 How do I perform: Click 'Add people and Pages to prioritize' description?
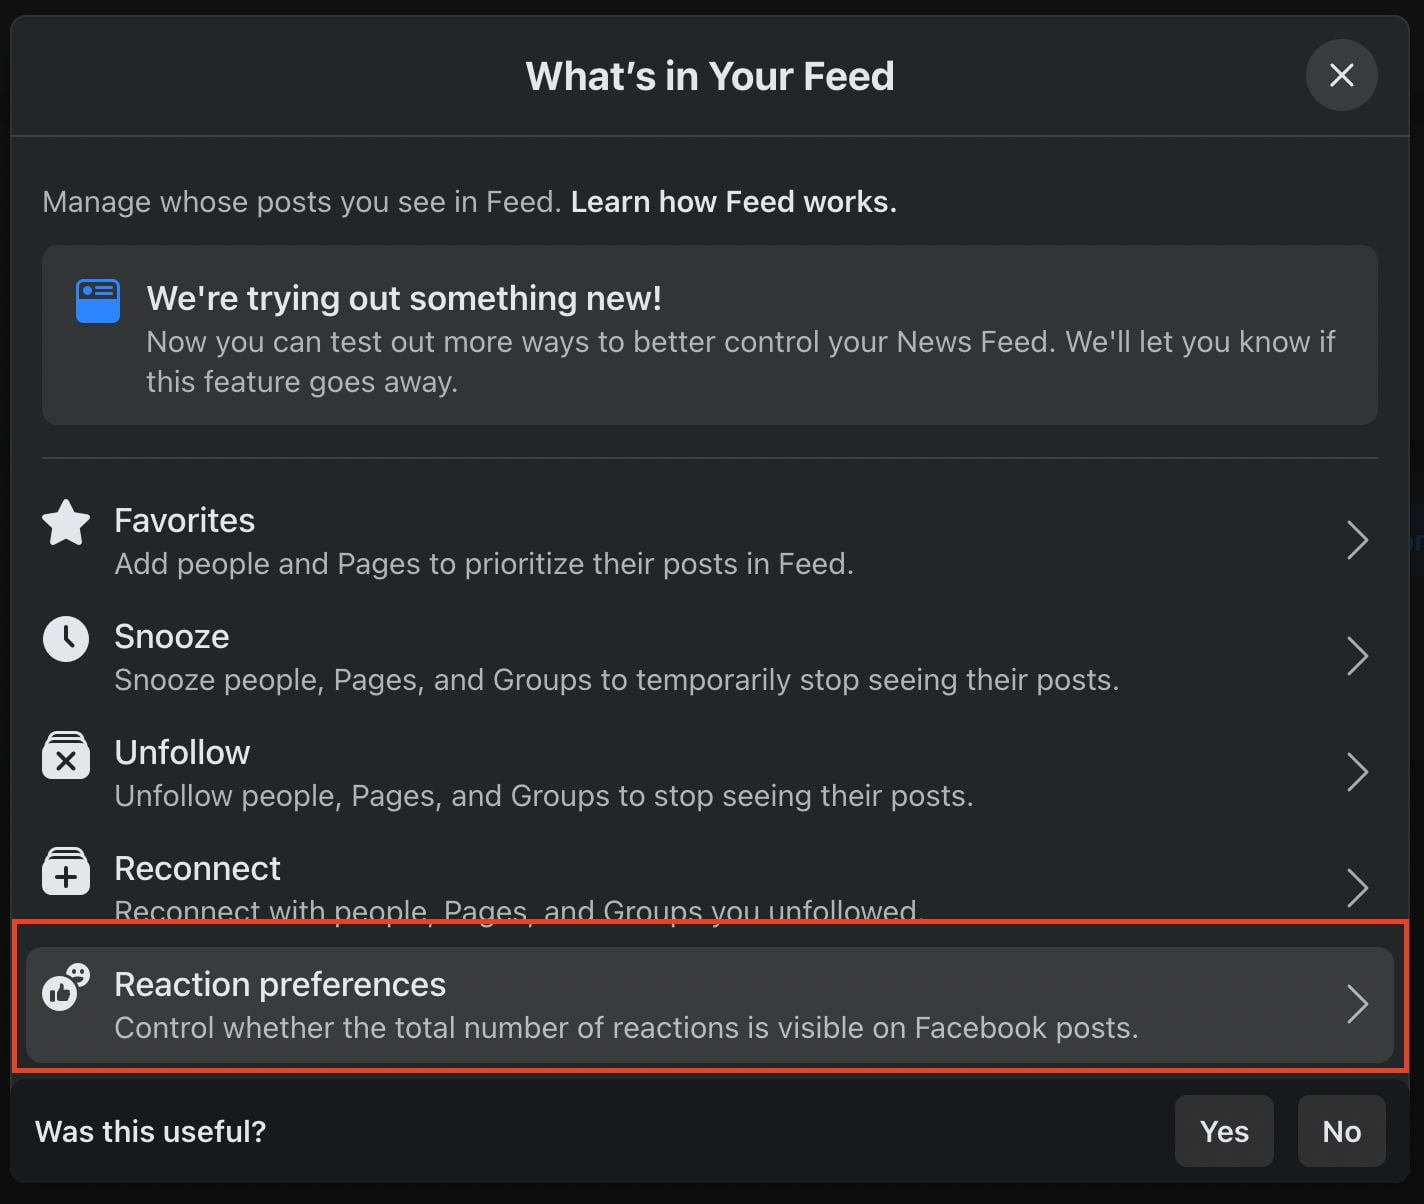click(x=484, y=564)
